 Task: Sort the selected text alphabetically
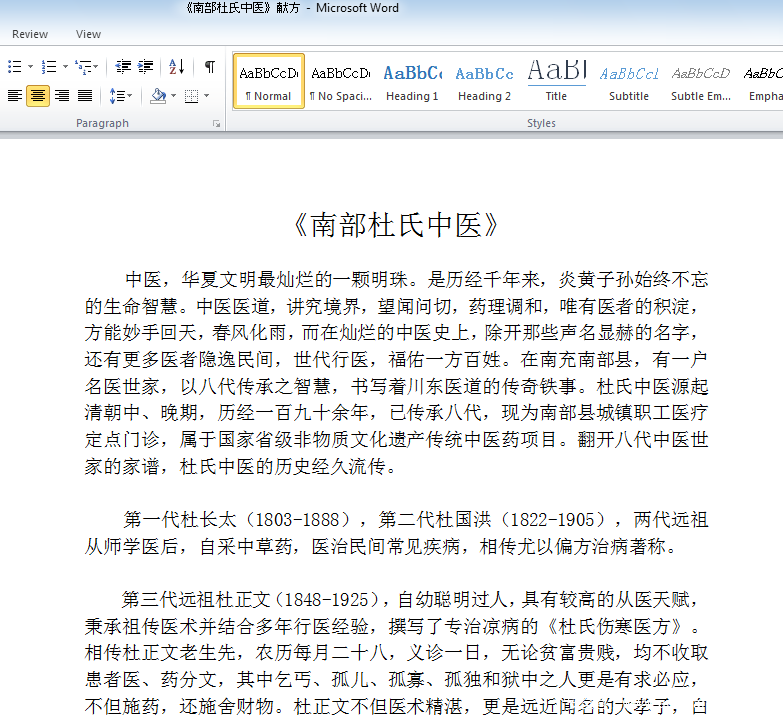click(x=177, y=67)
